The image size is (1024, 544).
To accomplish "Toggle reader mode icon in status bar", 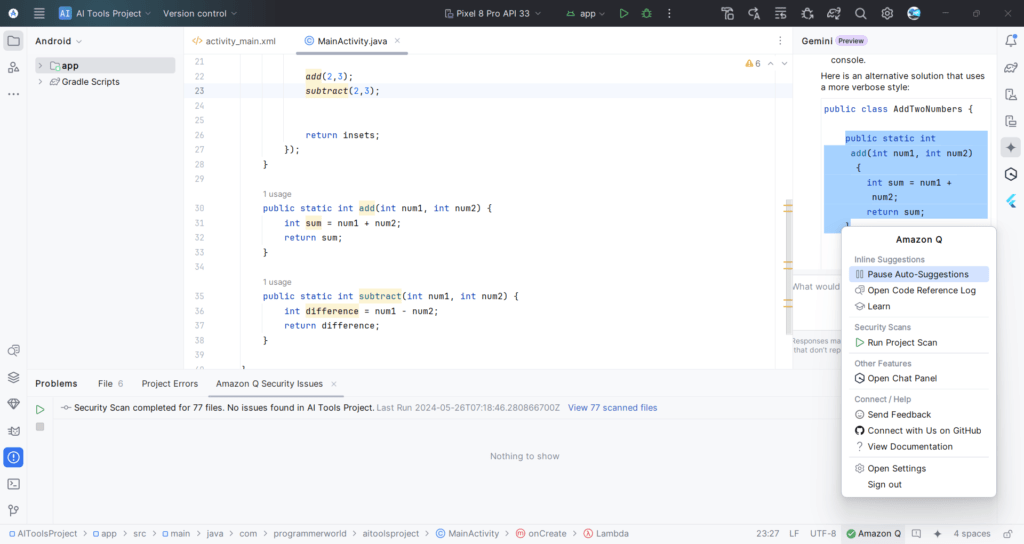I will point(916,534).
